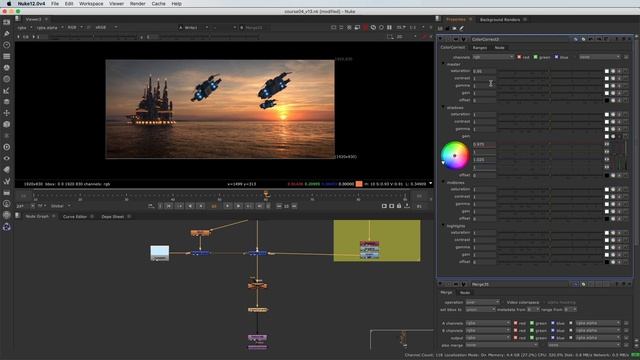Open the File menu
The image size is (640, 360).
tap(55, 4)
